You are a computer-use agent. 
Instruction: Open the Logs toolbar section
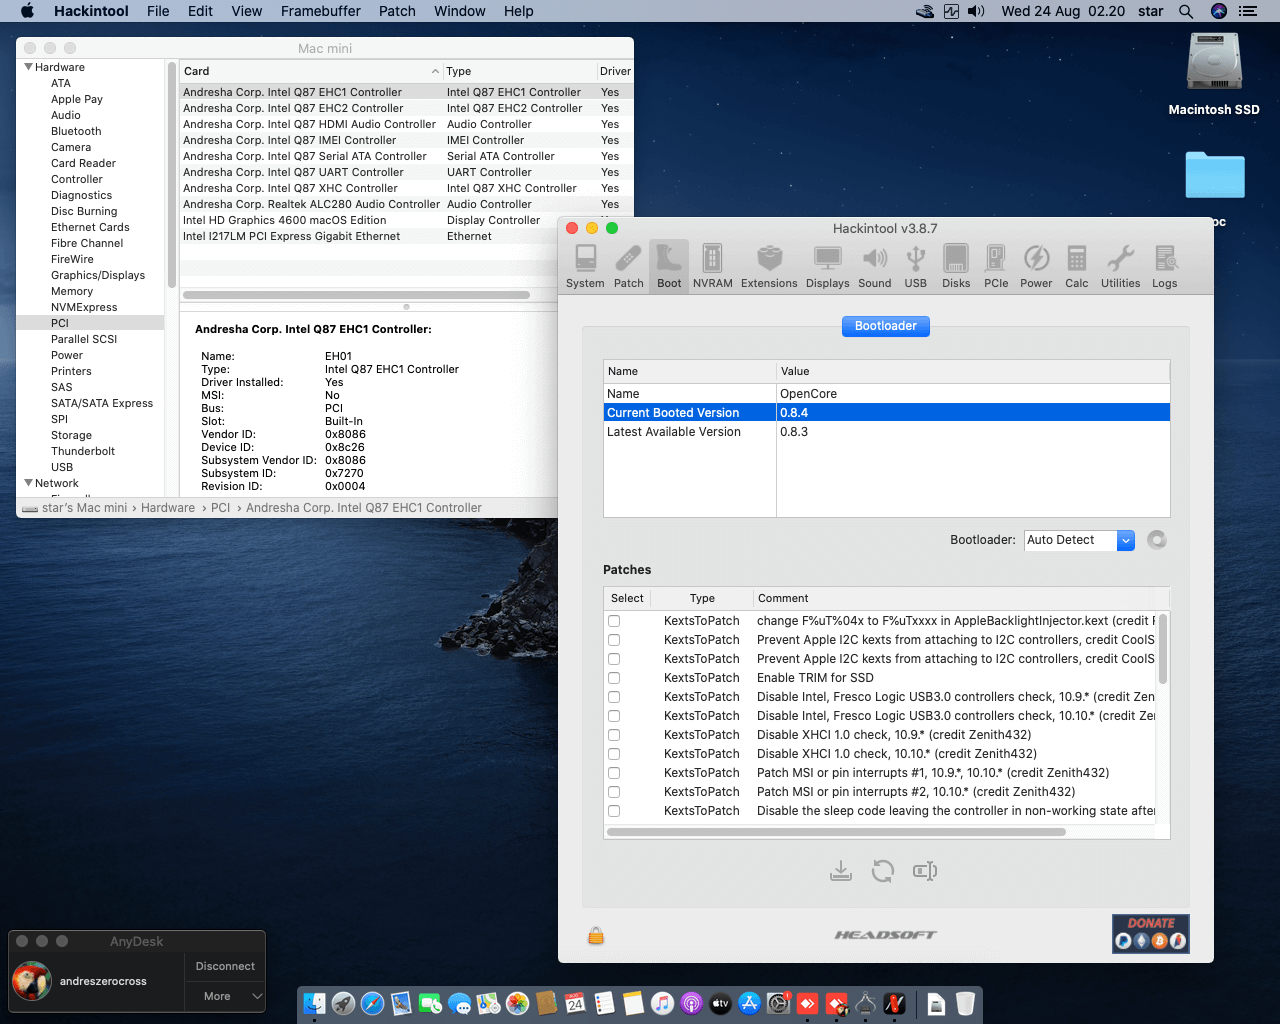[x=1164, y=266]
